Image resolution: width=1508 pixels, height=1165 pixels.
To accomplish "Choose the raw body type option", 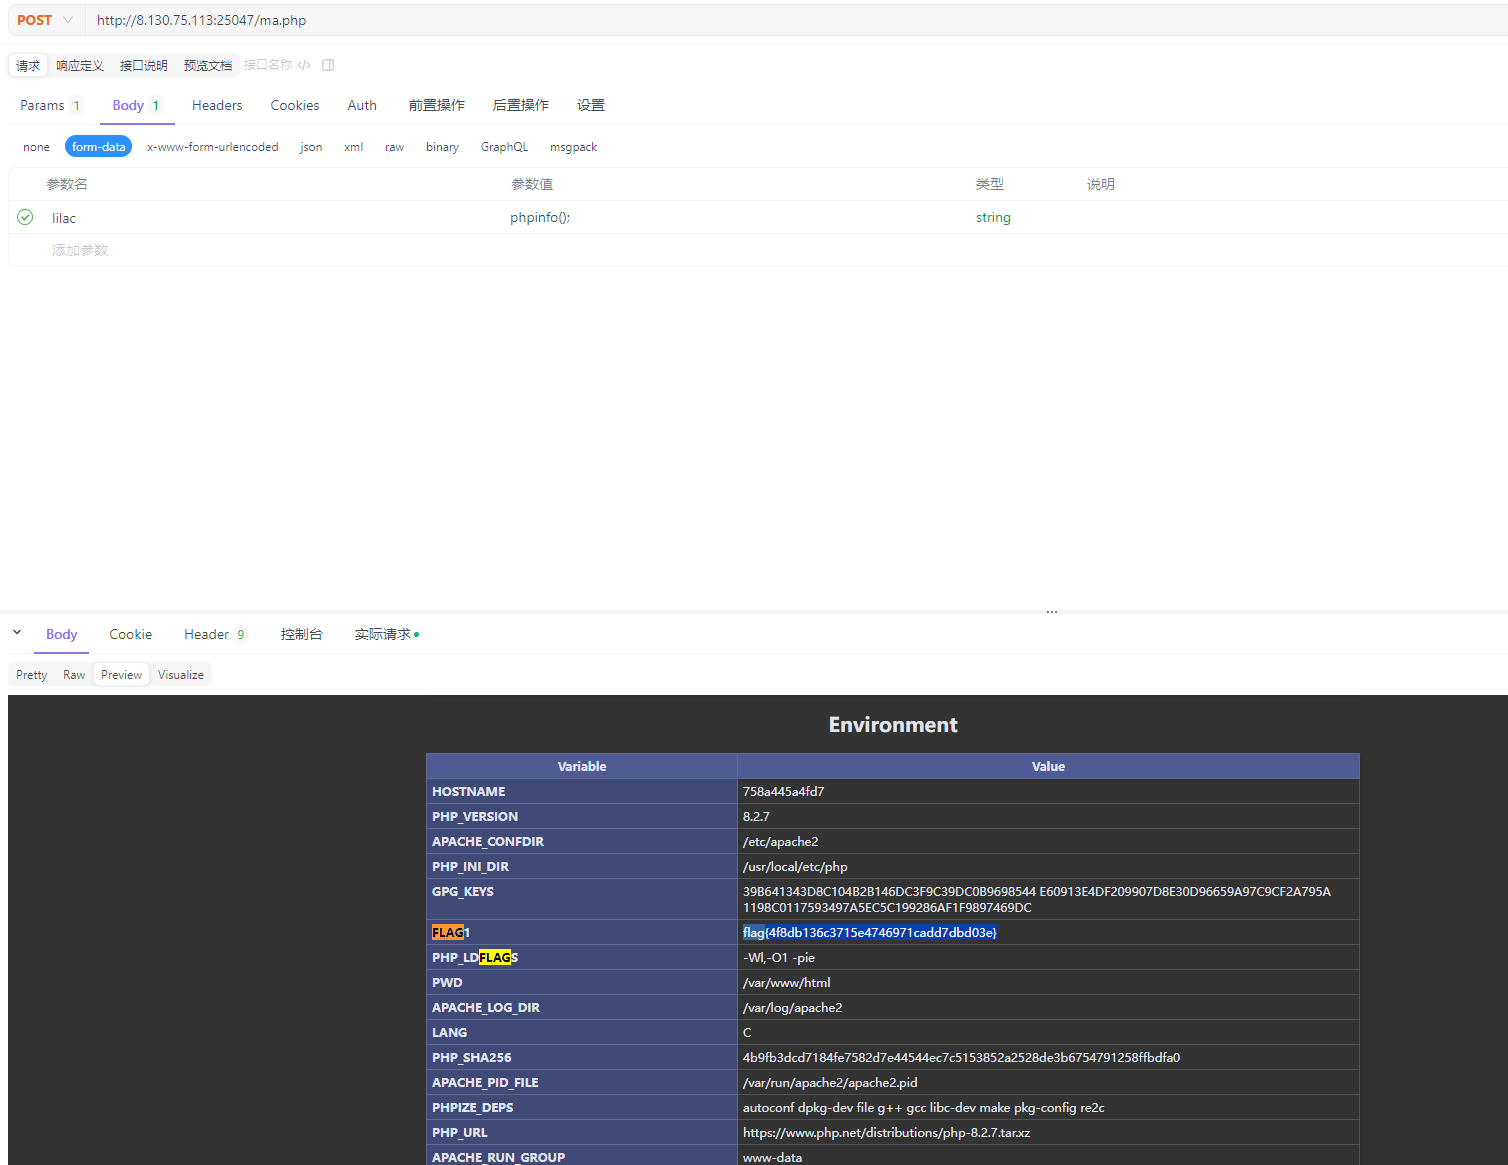I will tap(394, 147).
